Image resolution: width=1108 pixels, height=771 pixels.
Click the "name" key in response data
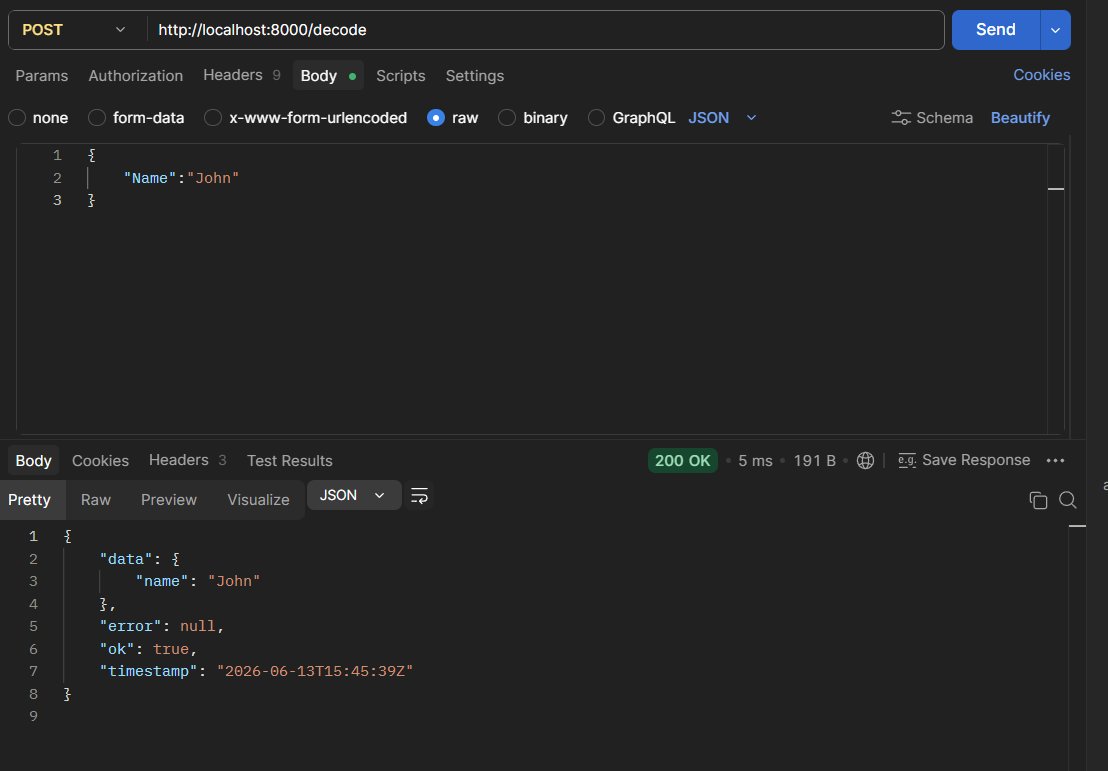point(162,581)
